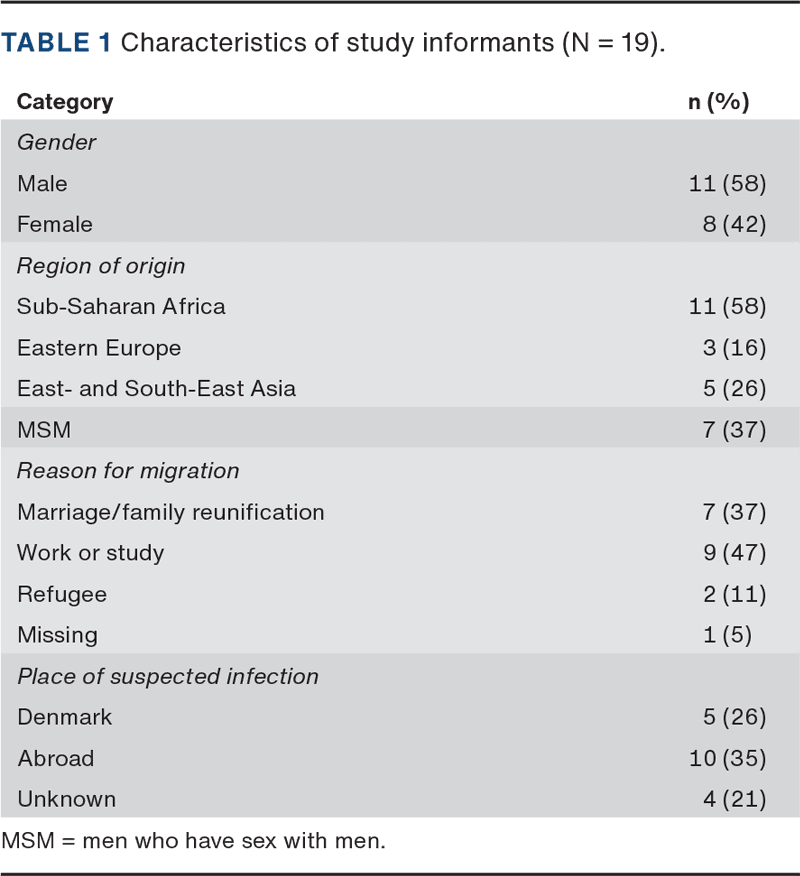The height and width of the screenshot is (876, 800).
Task: Click the Reason for migration heading
Action: (x=128, y=471)
